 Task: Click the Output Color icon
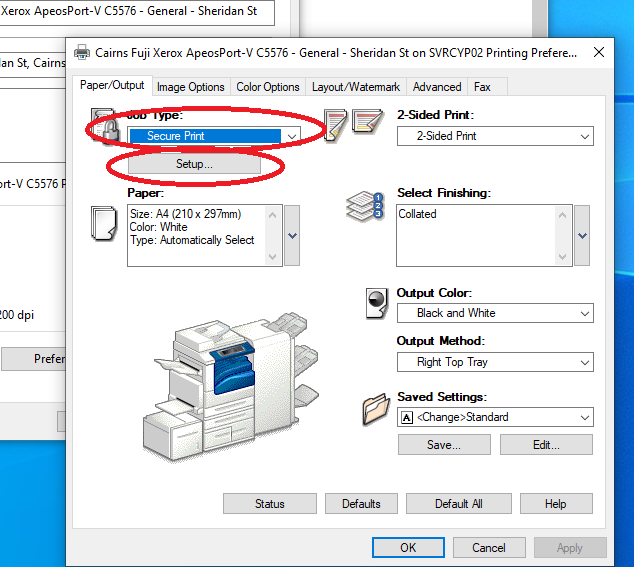376,304
